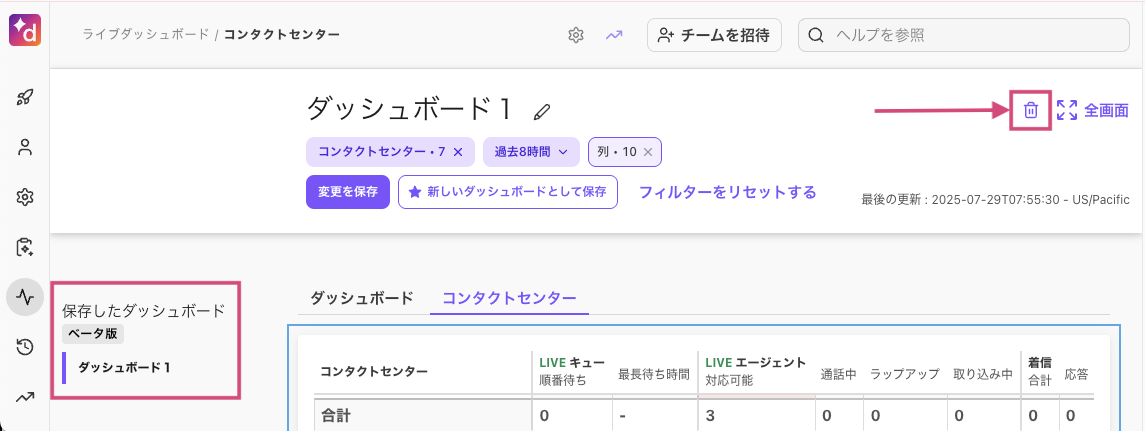1145x431 pixels.
Task: Open the person profile sidebar icon
Action: pos(26,148)
